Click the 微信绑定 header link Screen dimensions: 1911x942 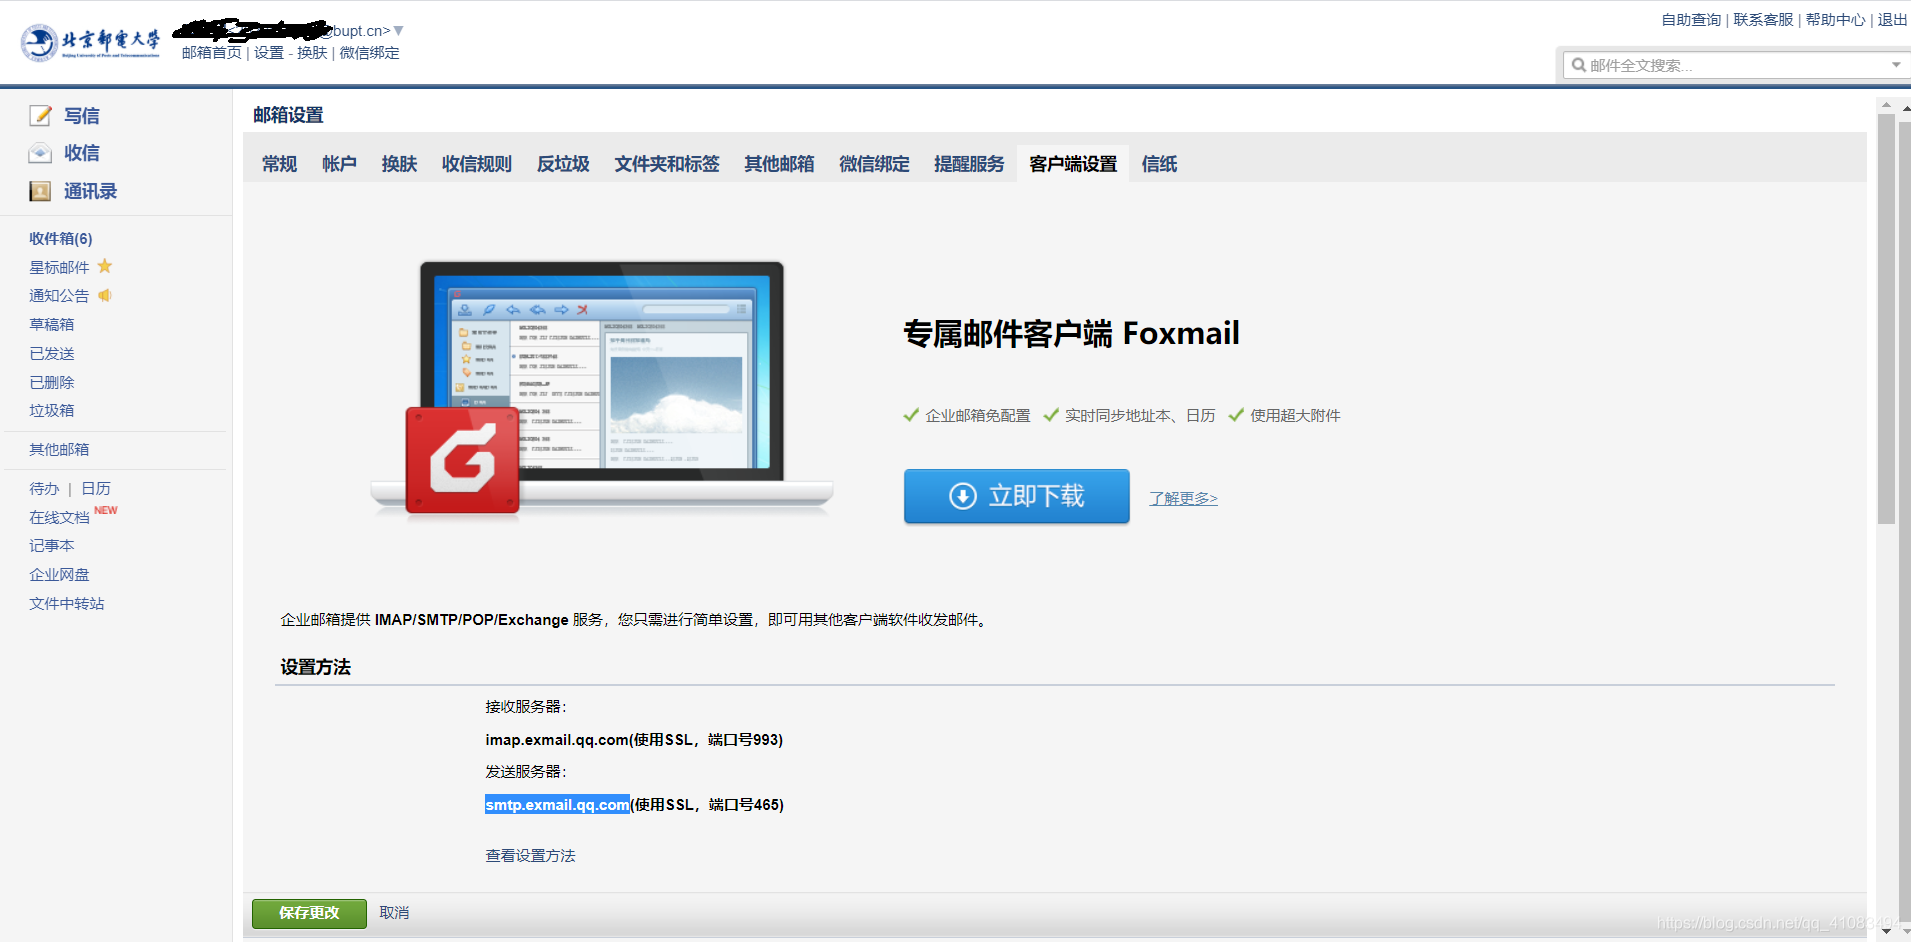369,52
